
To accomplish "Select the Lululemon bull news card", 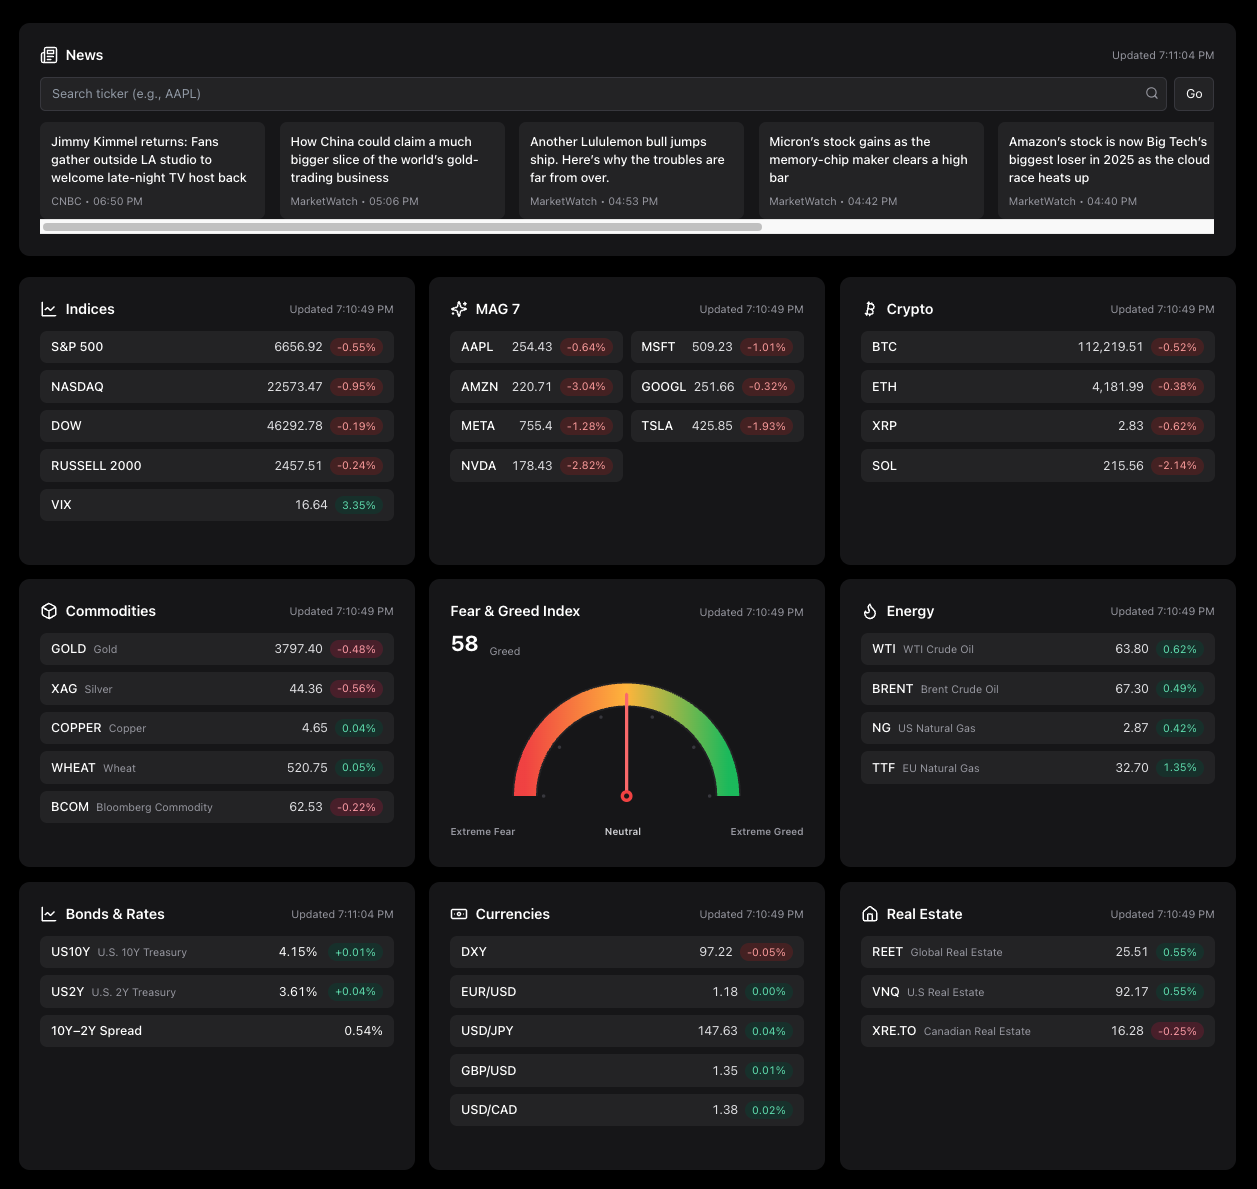I will (631, 170).
